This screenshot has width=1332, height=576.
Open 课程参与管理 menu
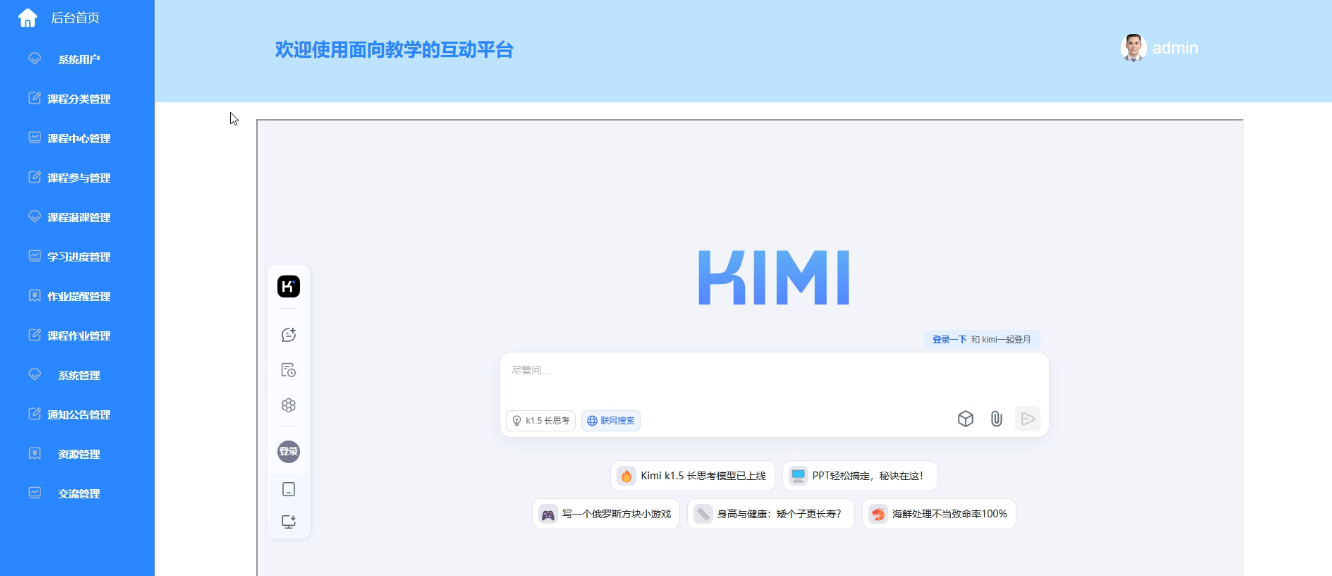77,178
